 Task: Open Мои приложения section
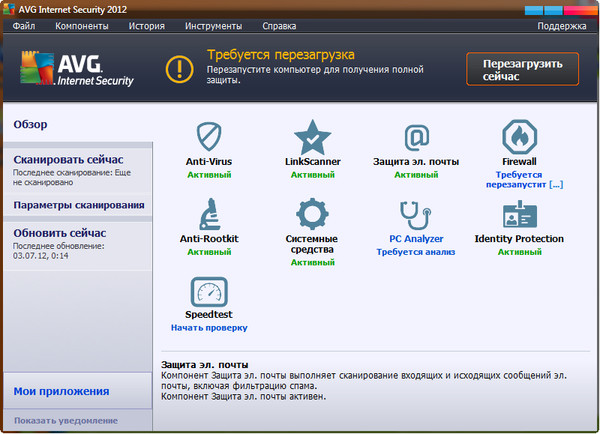61,391
